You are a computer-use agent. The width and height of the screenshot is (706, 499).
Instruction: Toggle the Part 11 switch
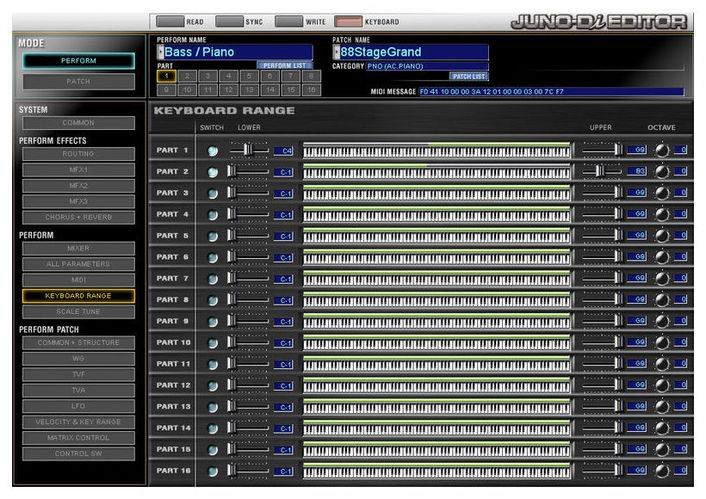[x=213, y=364]
